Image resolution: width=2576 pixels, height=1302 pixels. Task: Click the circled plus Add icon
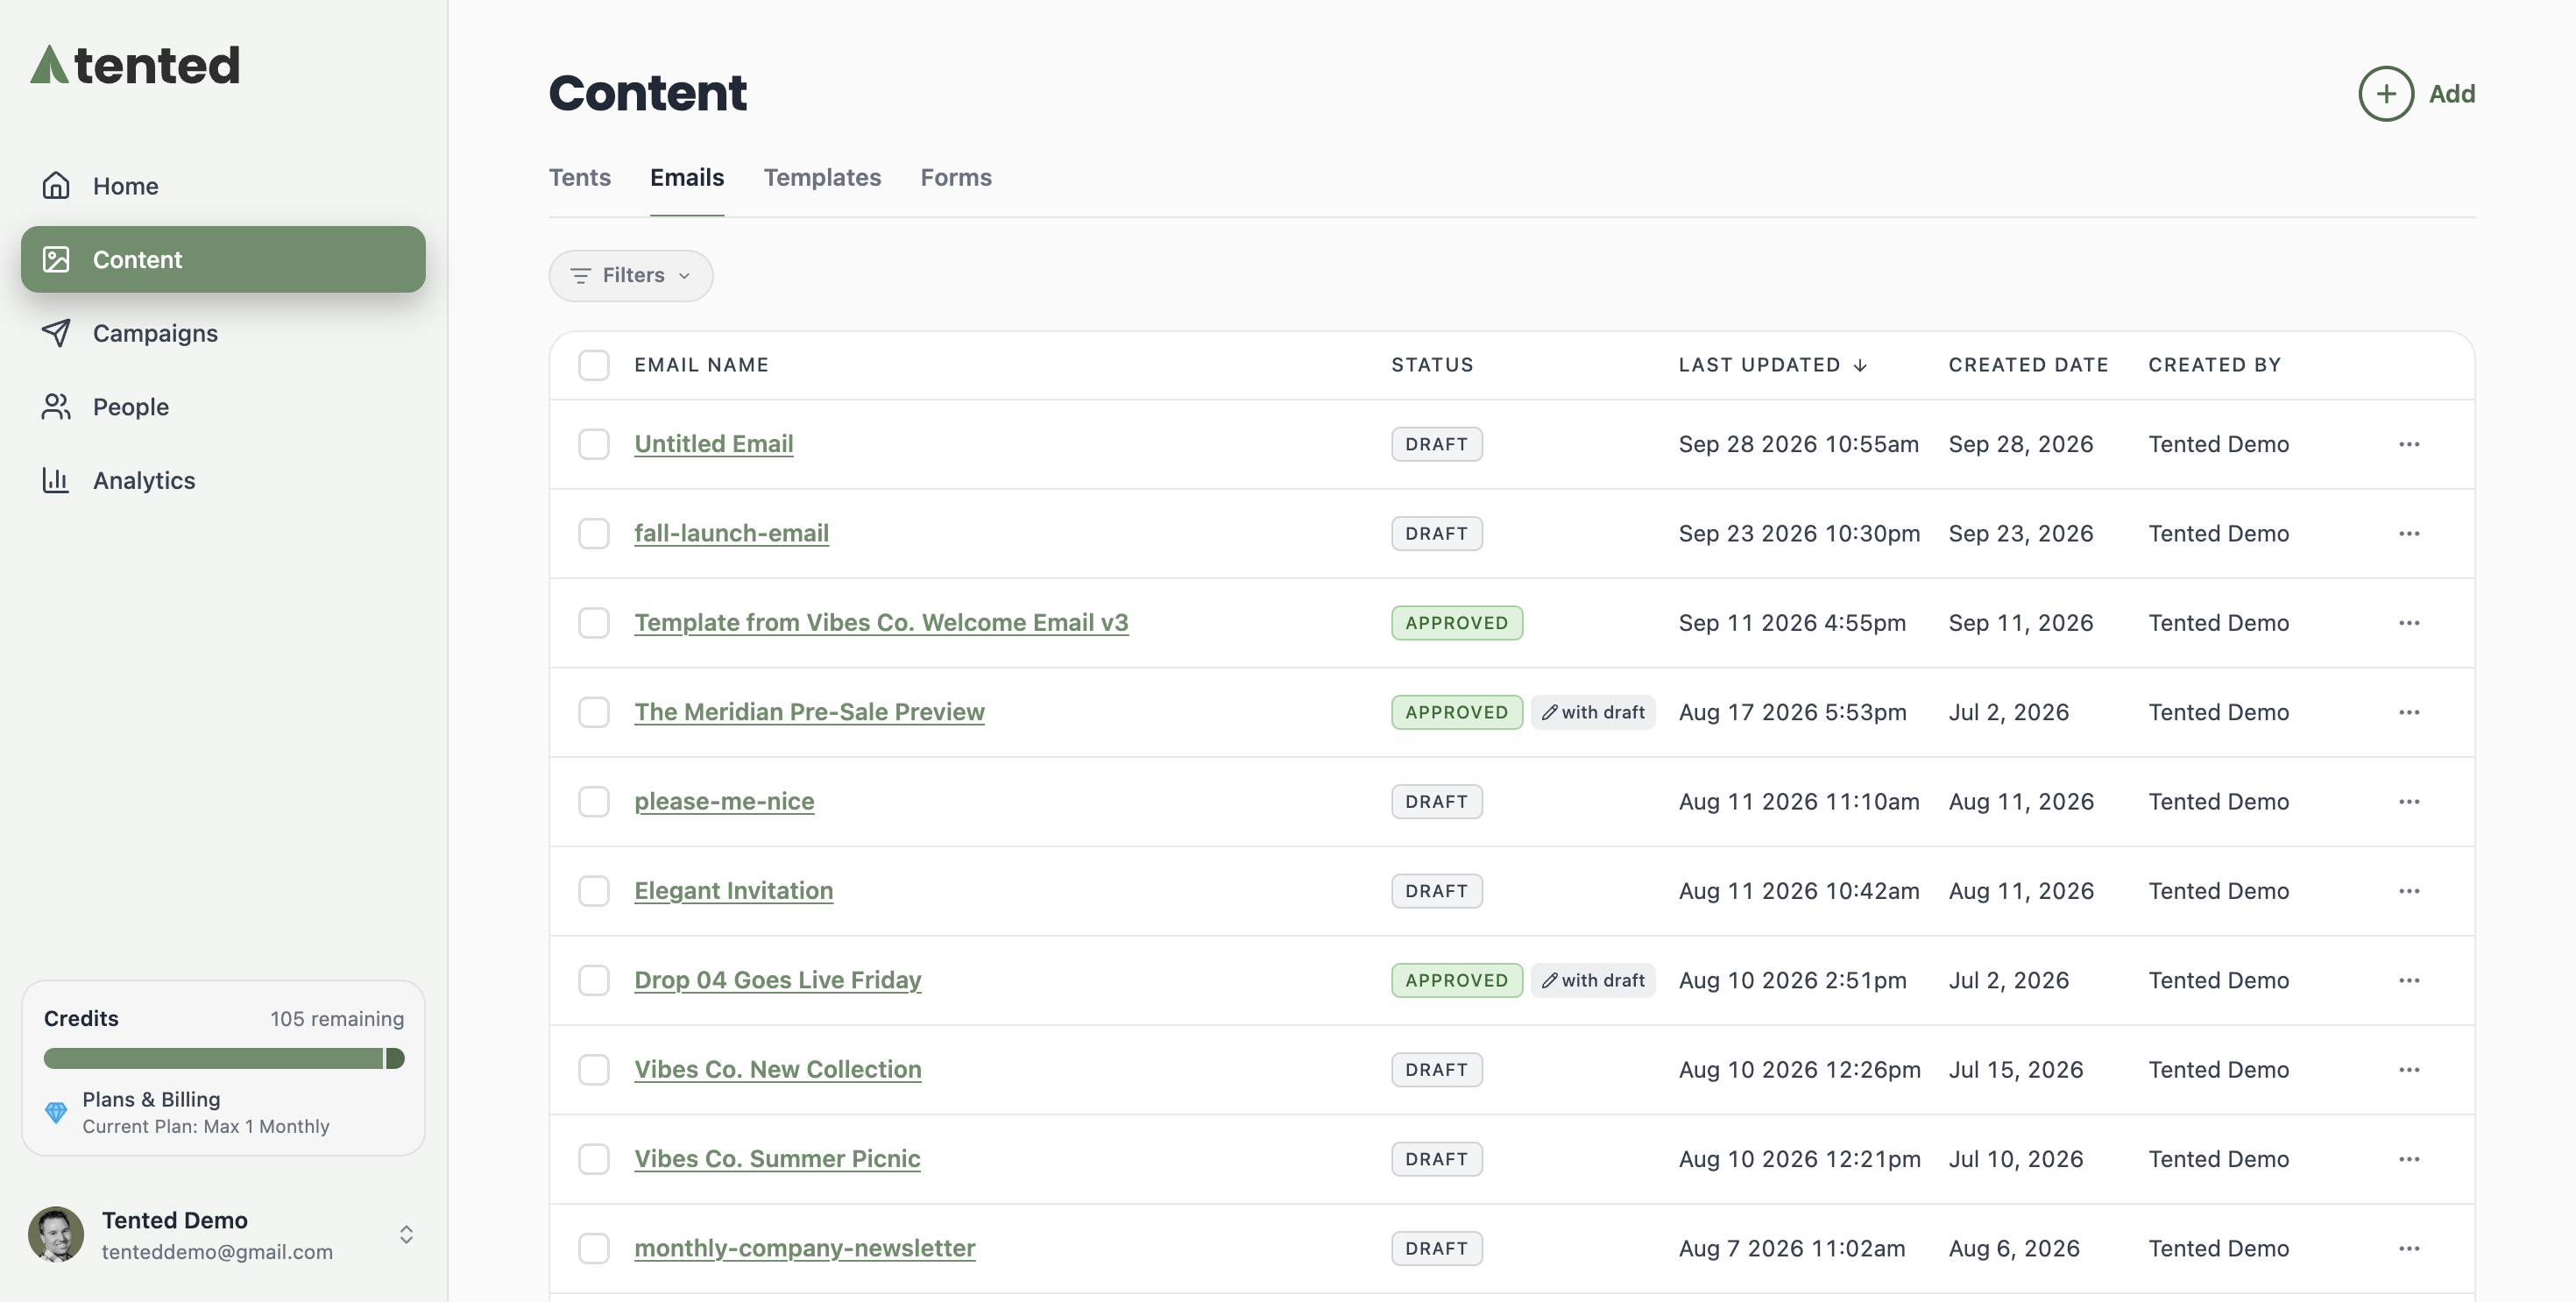(2386, 94)
